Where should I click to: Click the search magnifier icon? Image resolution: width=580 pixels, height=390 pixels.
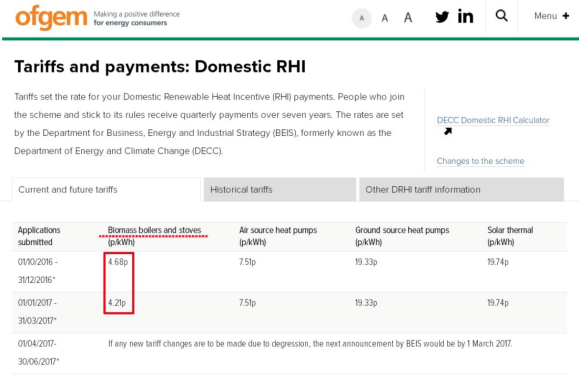(502, 16)
